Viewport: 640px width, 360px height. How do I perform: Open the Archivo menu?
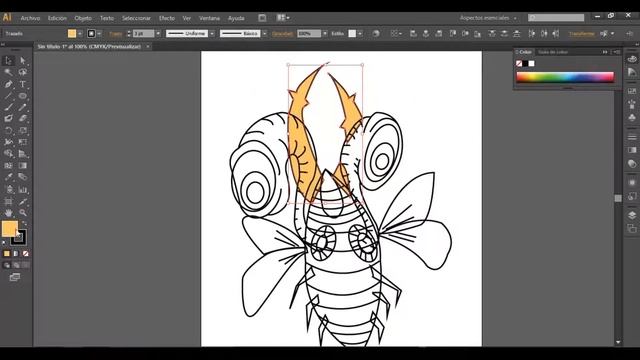coord(30,18)
